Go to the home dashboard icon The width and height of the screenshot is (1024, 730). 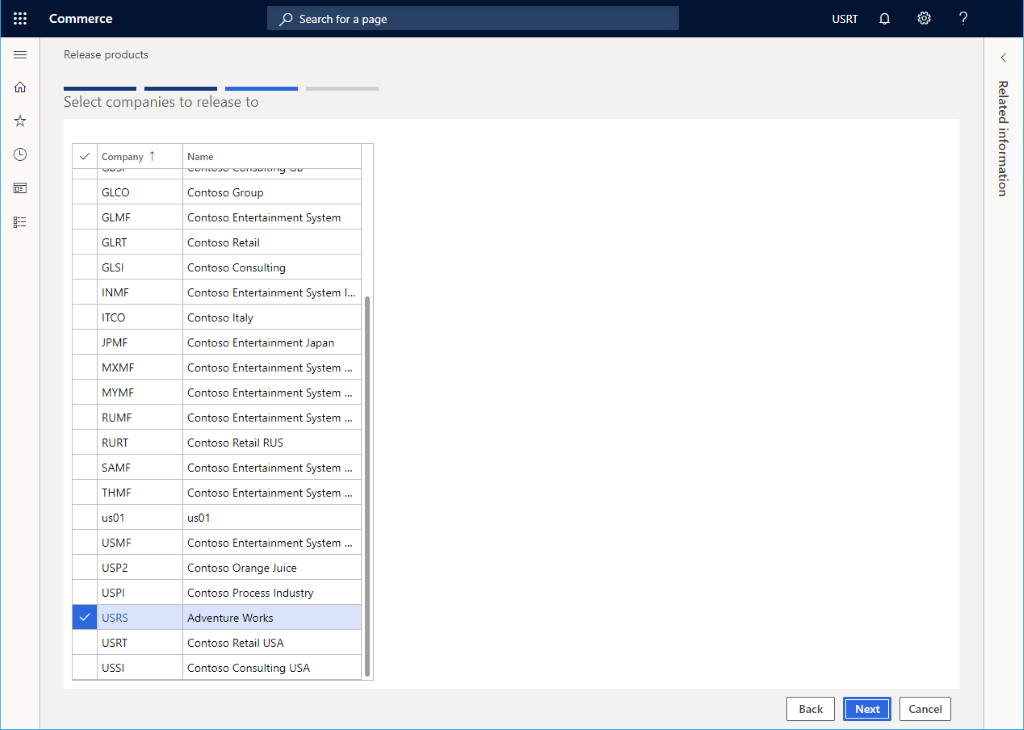19,87
